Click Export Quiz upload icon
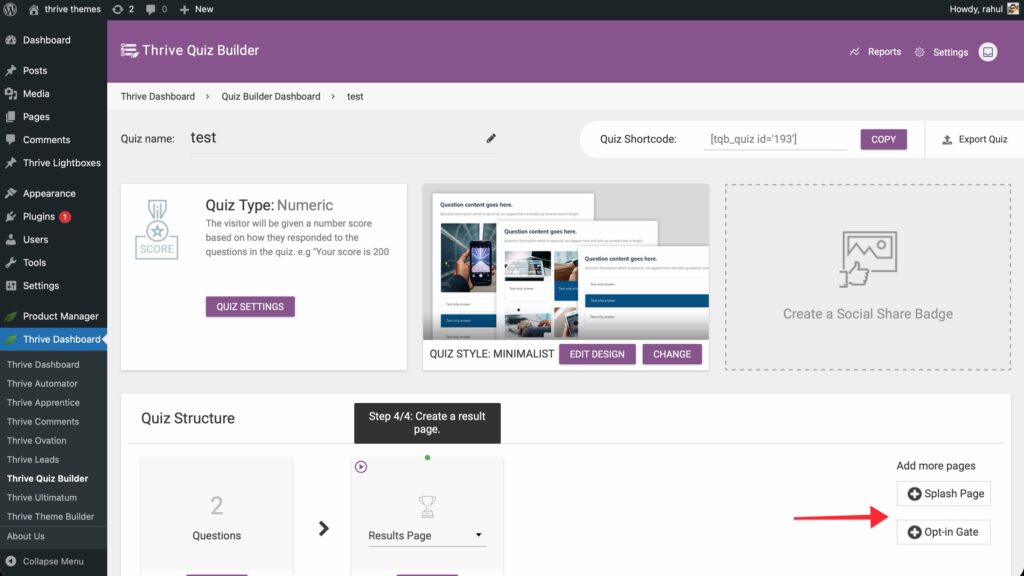The height and width of the screenshot is (576, 1024). pos(947,140)
